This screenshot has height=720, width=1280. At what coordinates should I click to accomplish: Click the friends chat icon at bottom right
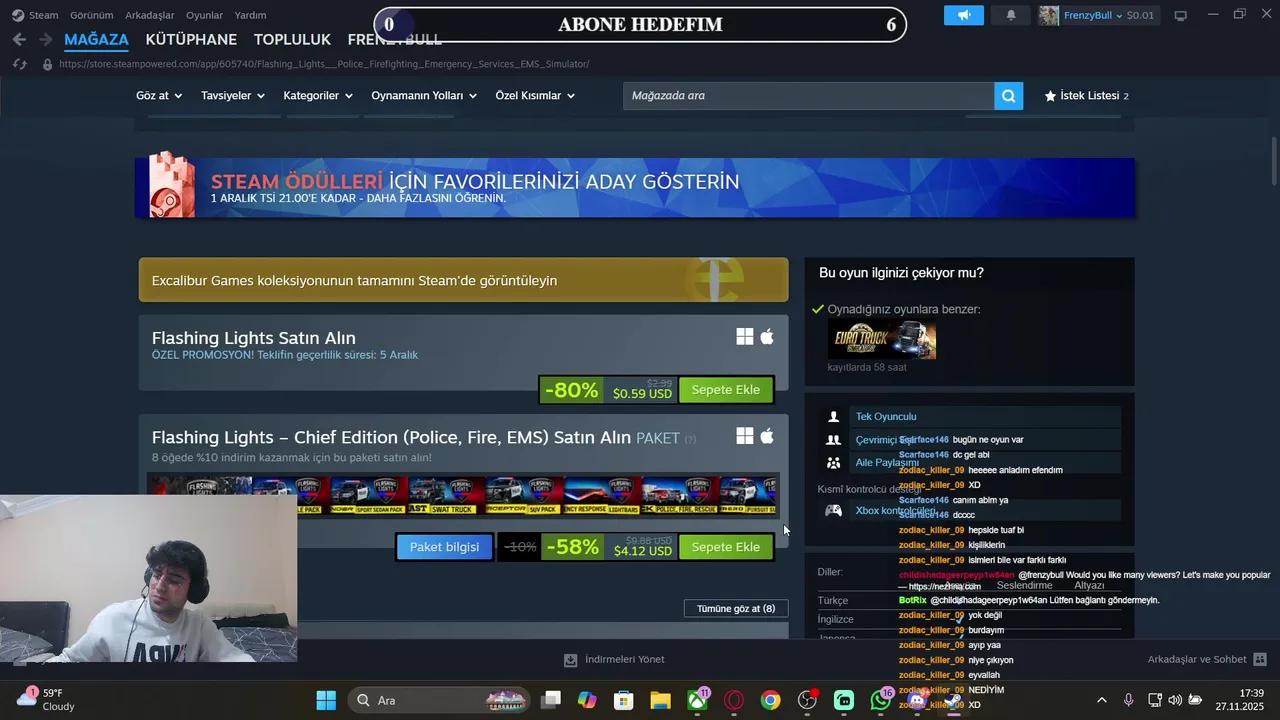[1260, 660]
